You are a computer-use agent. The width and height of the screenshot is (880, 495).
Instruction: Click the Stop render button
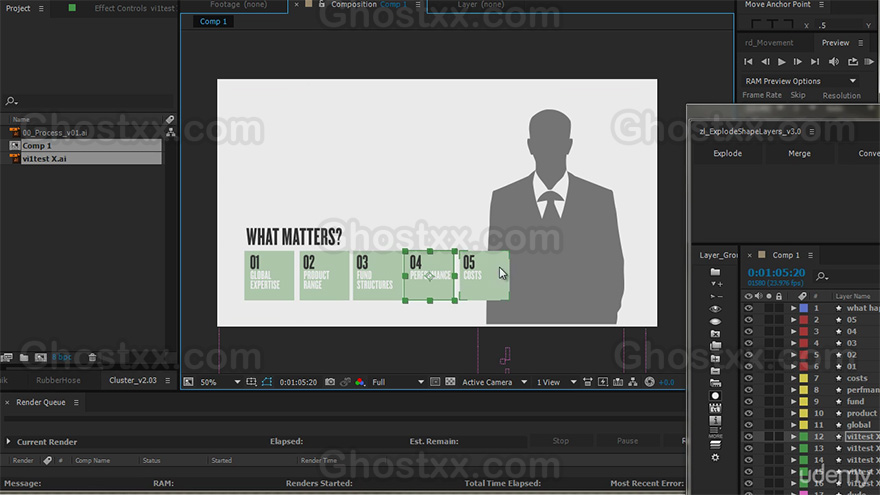[x=560, y=441]
